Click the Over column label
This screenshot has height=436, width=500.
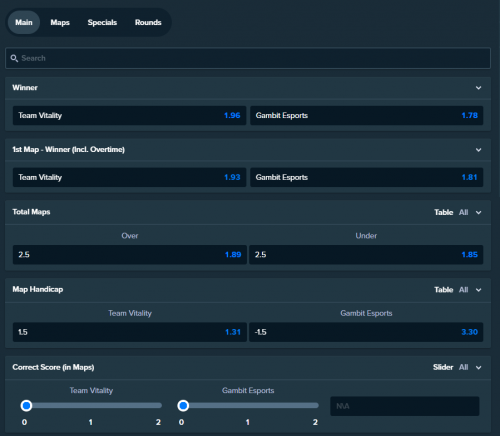tap(130, 236)
